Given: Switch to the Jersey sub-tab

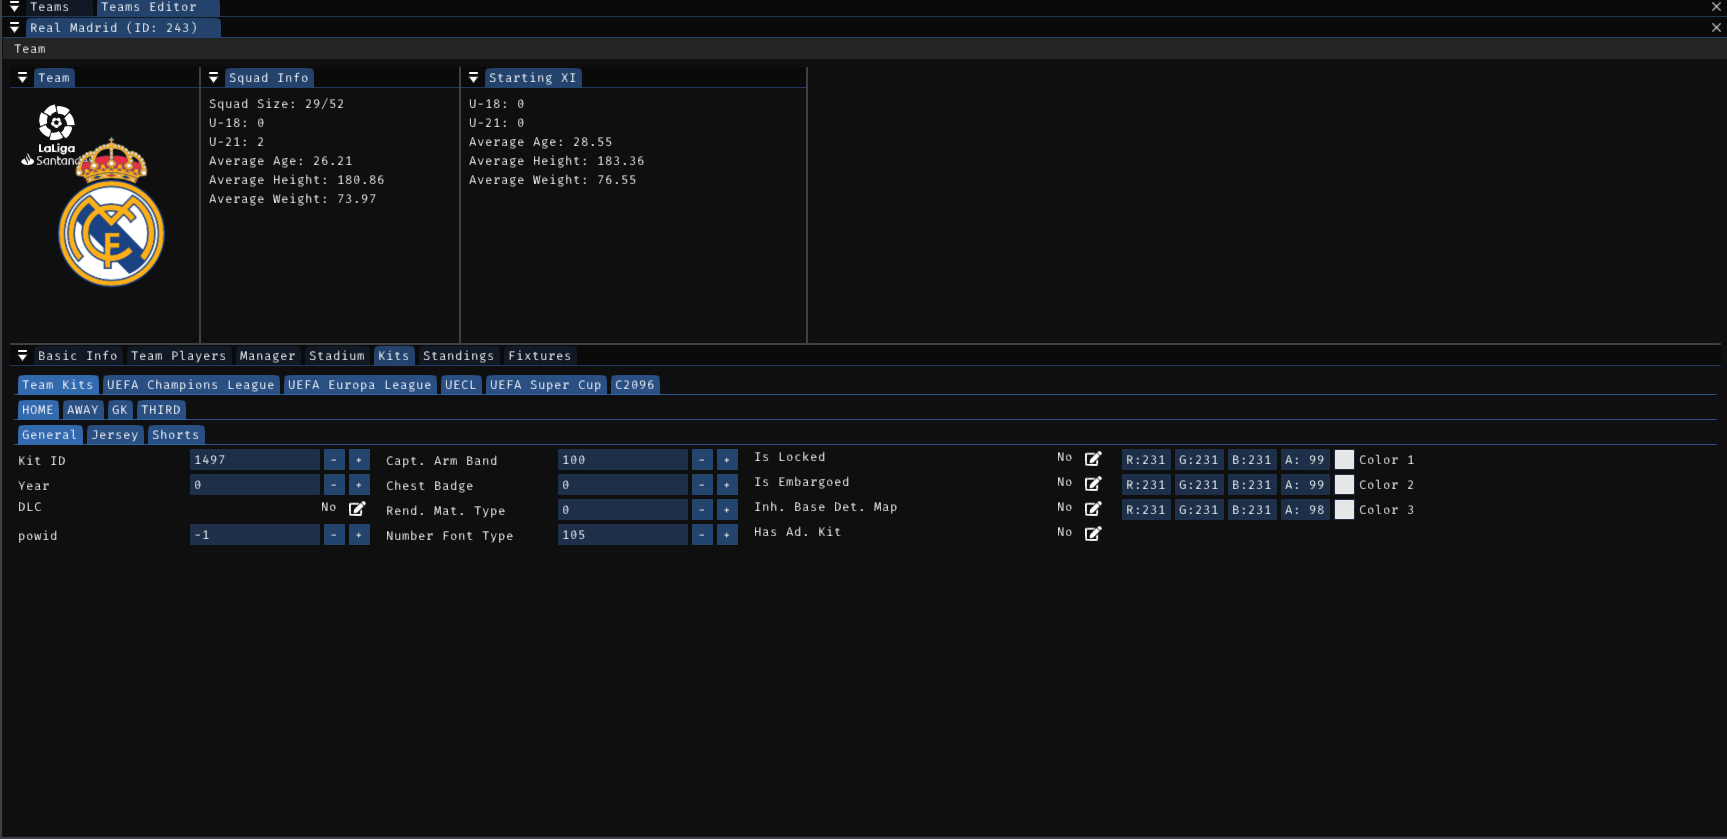Looking at the screenshot, I should (115, 435).
